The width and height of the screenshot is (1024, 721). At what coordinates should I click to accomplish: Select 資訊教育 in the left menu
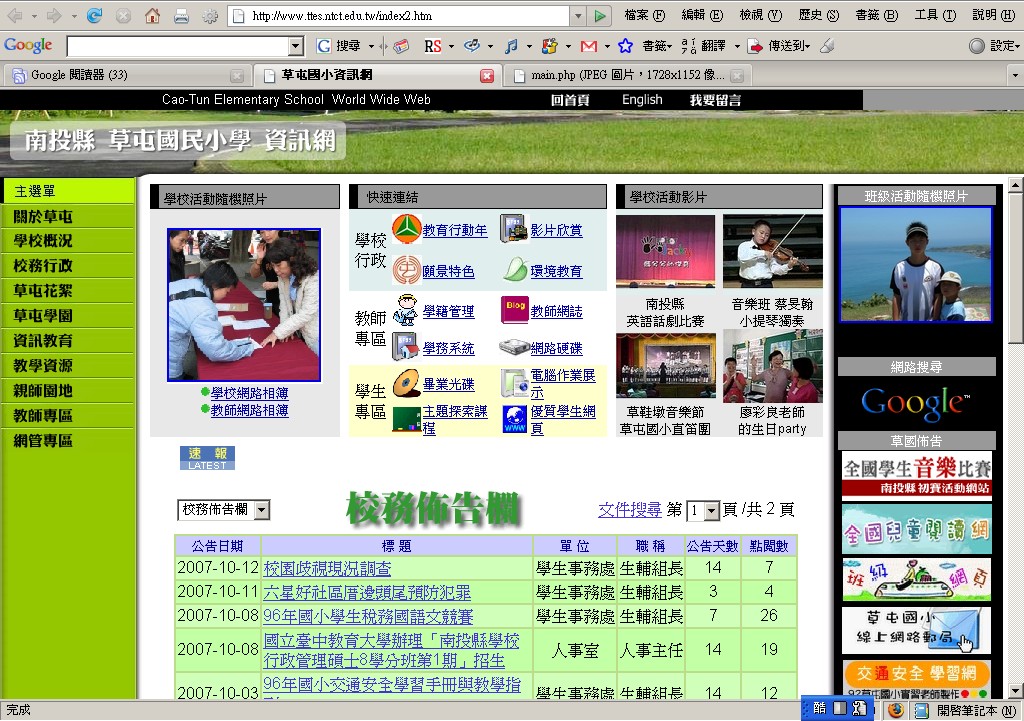(x=43, y=341)
